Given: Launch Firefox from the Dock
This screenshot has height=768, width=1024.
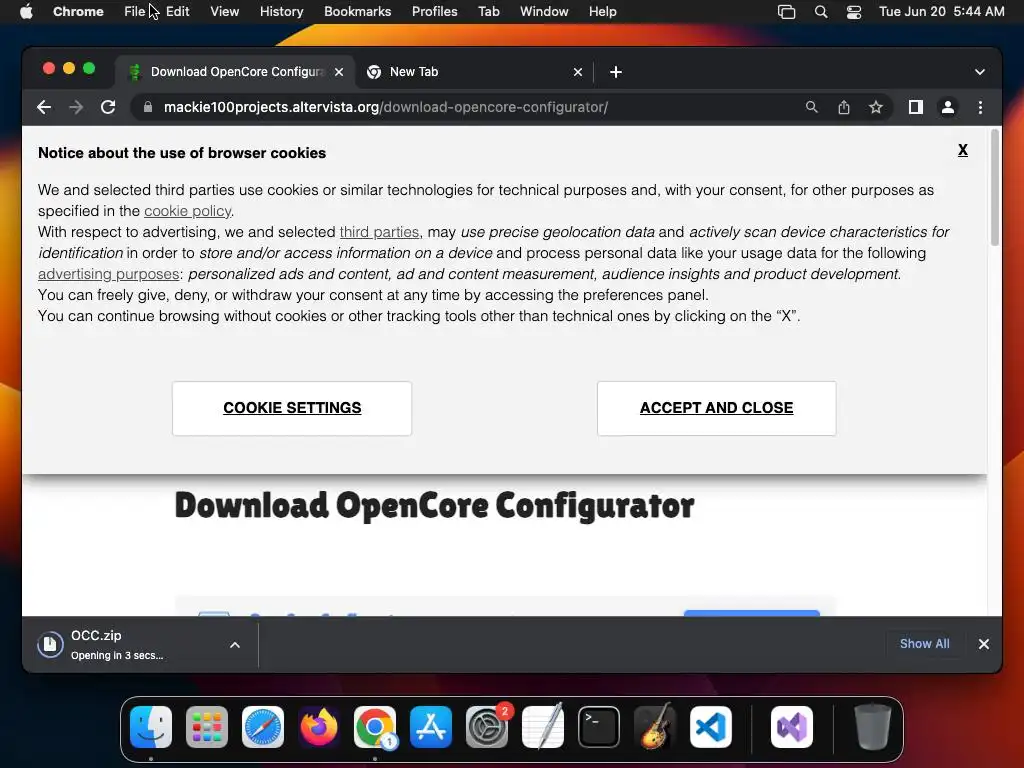Looking at the screenshot, I should [x=319, y=727].
